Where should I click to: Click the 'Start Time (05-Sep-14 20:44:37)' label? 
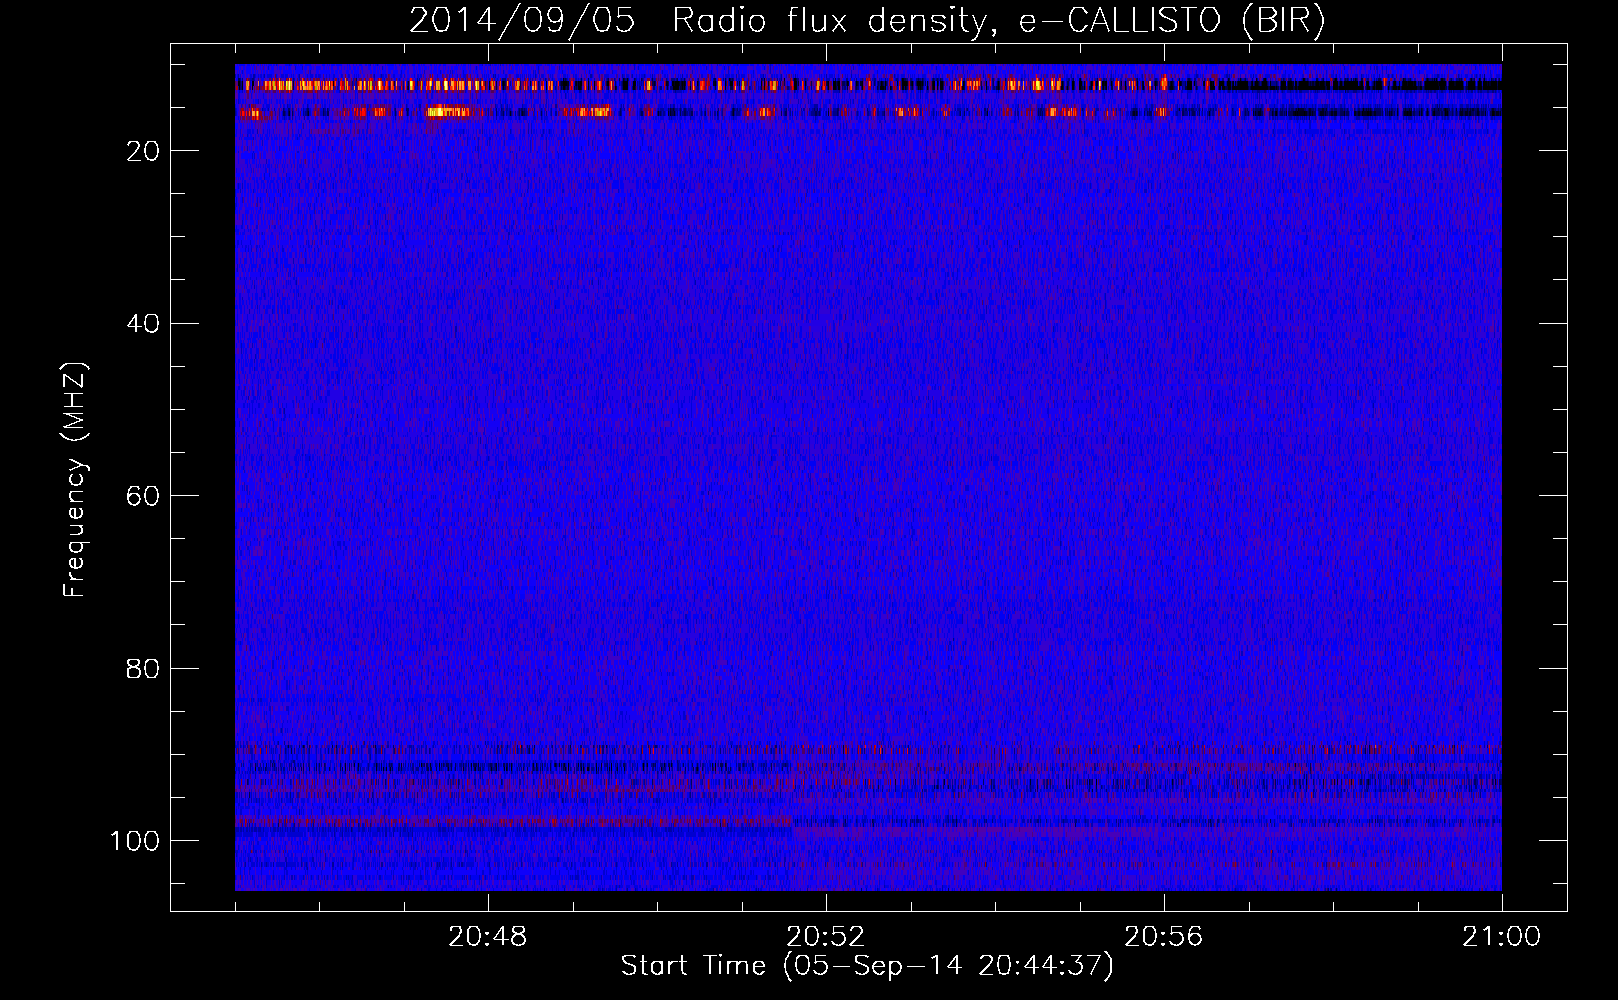point(867,966)
